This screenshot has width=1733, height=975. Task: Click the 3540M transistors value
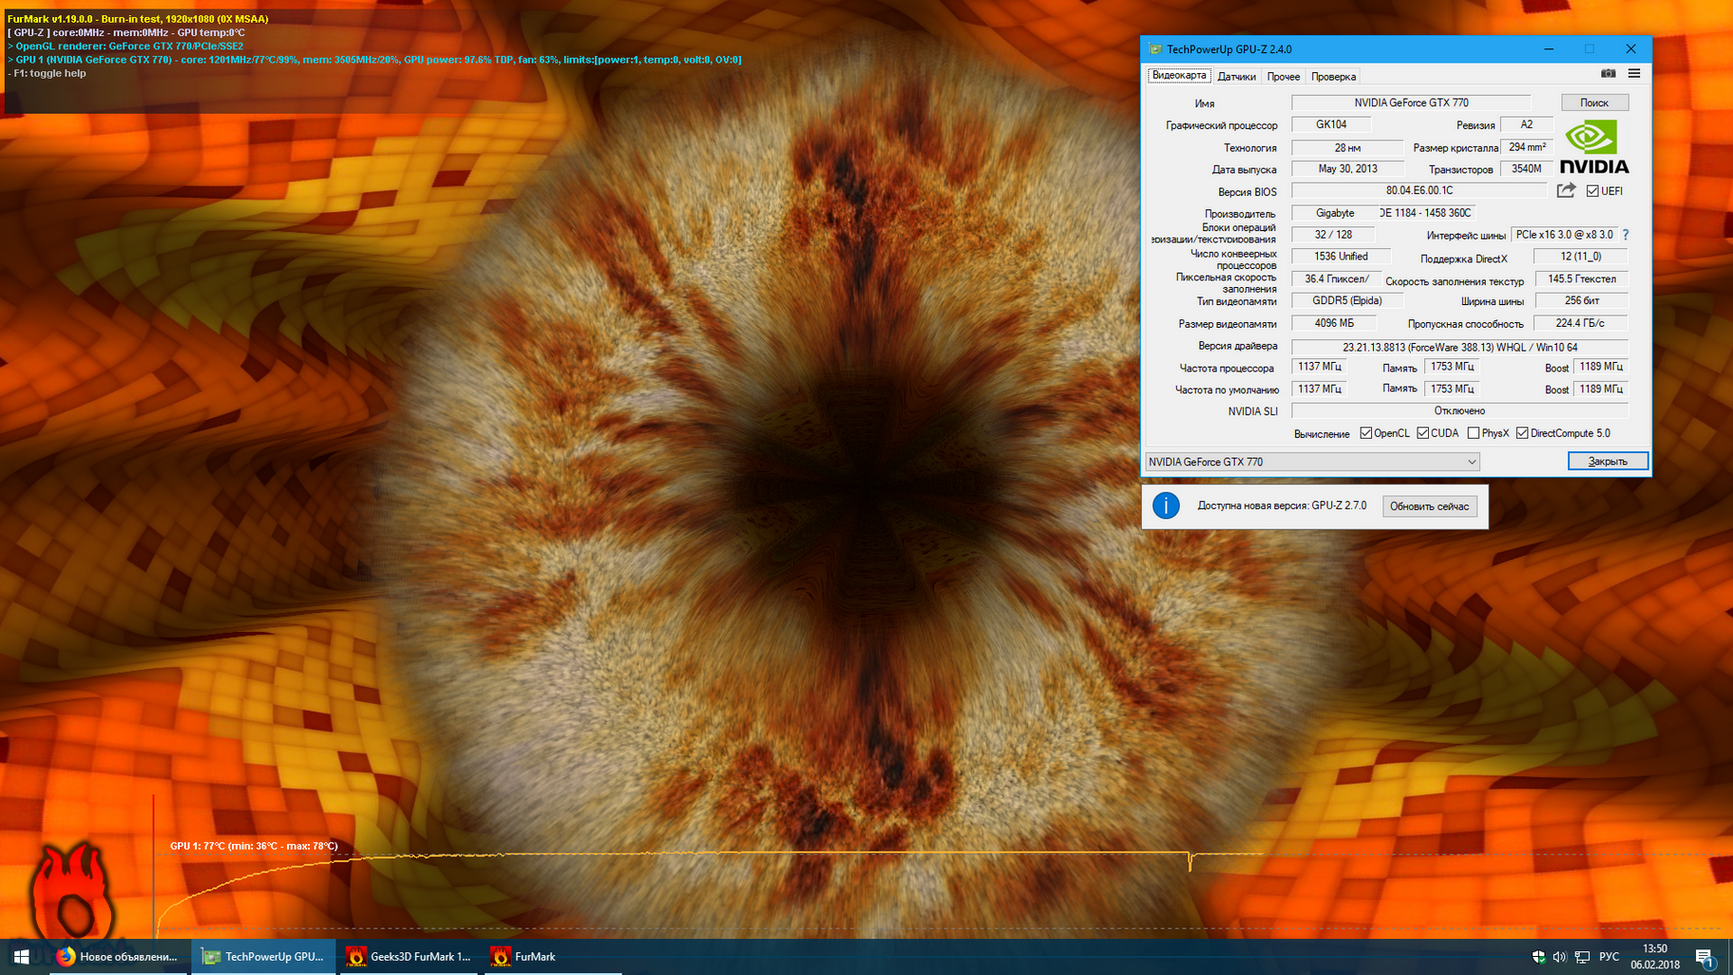tap(1526, 169)
